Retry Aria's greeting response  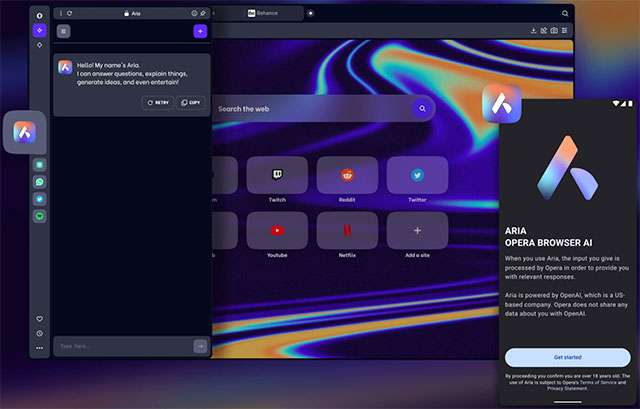158,102
